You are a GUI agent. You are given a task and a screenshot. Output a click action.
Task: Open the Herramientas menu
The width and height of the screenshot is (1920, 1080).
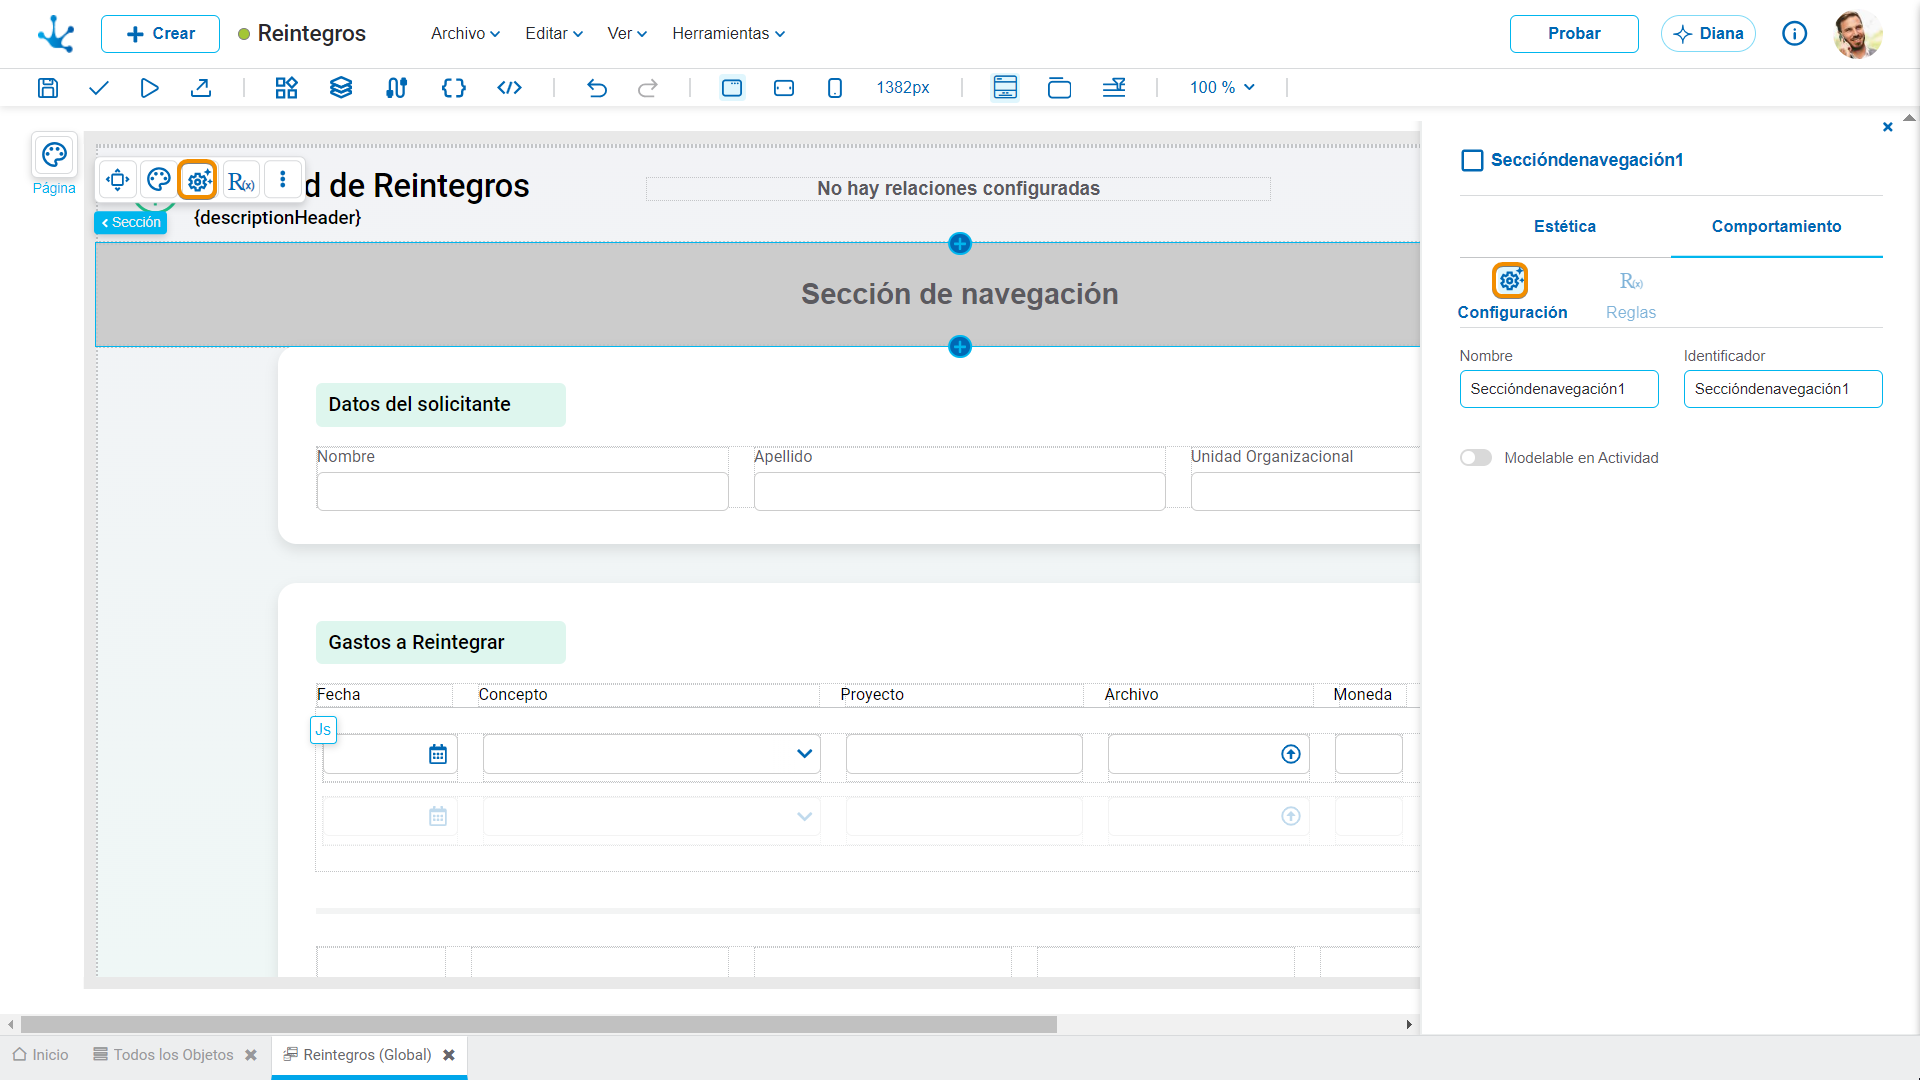pyautogui.click(x=728, y=34)
